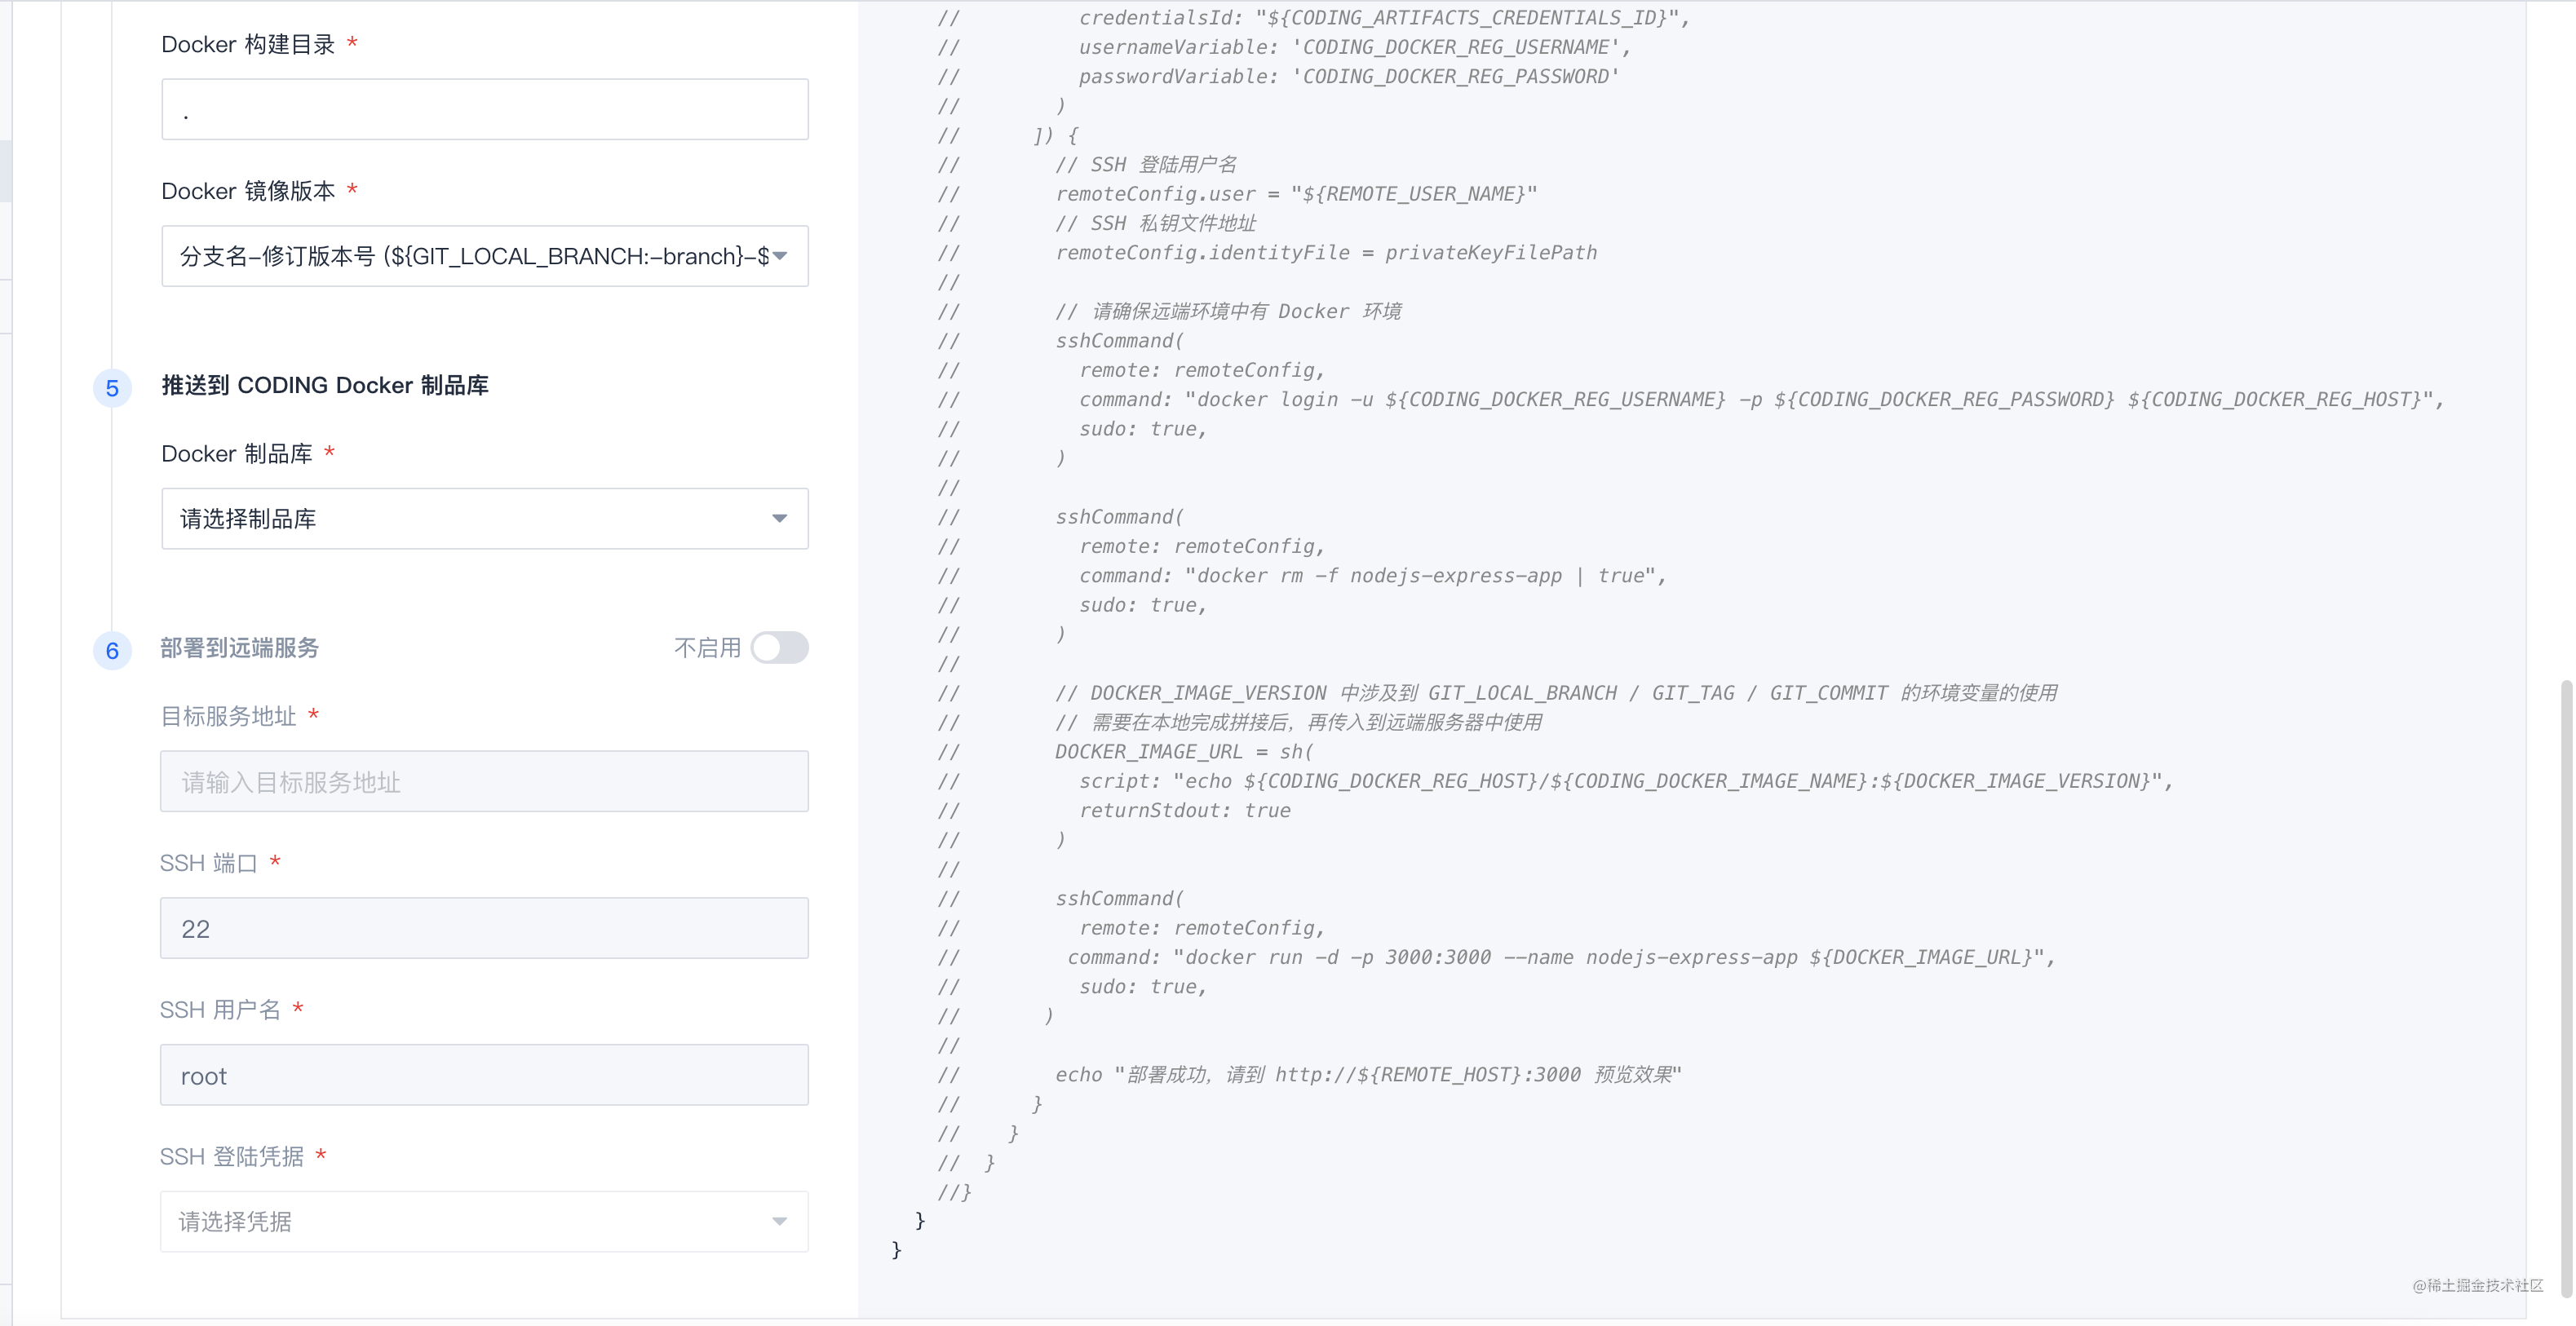Click the returnStdout: true code line
The image size is (2576, 1326).
coord(1184,810)
